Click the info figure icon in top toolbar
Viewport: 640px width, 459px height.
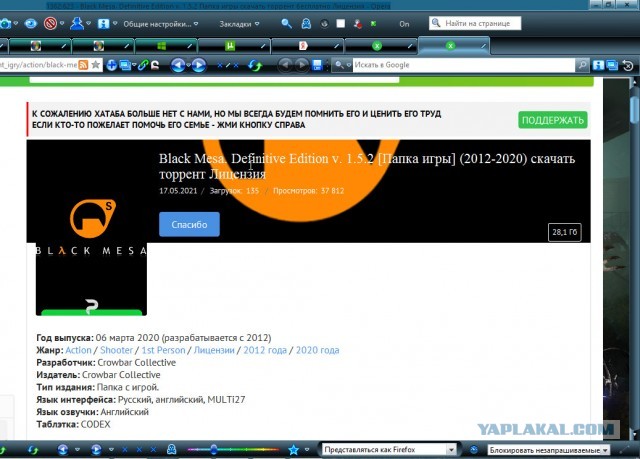click(x=103, y=24)
